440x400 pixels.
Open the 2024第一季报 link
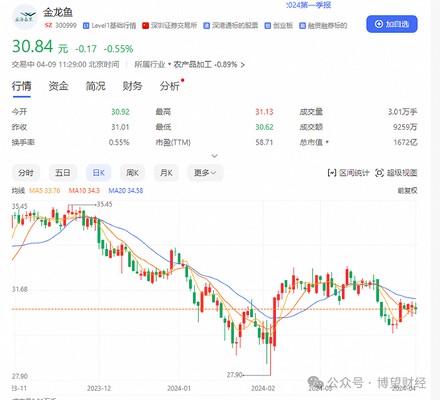pyautogui.click(x=308, y=5)
